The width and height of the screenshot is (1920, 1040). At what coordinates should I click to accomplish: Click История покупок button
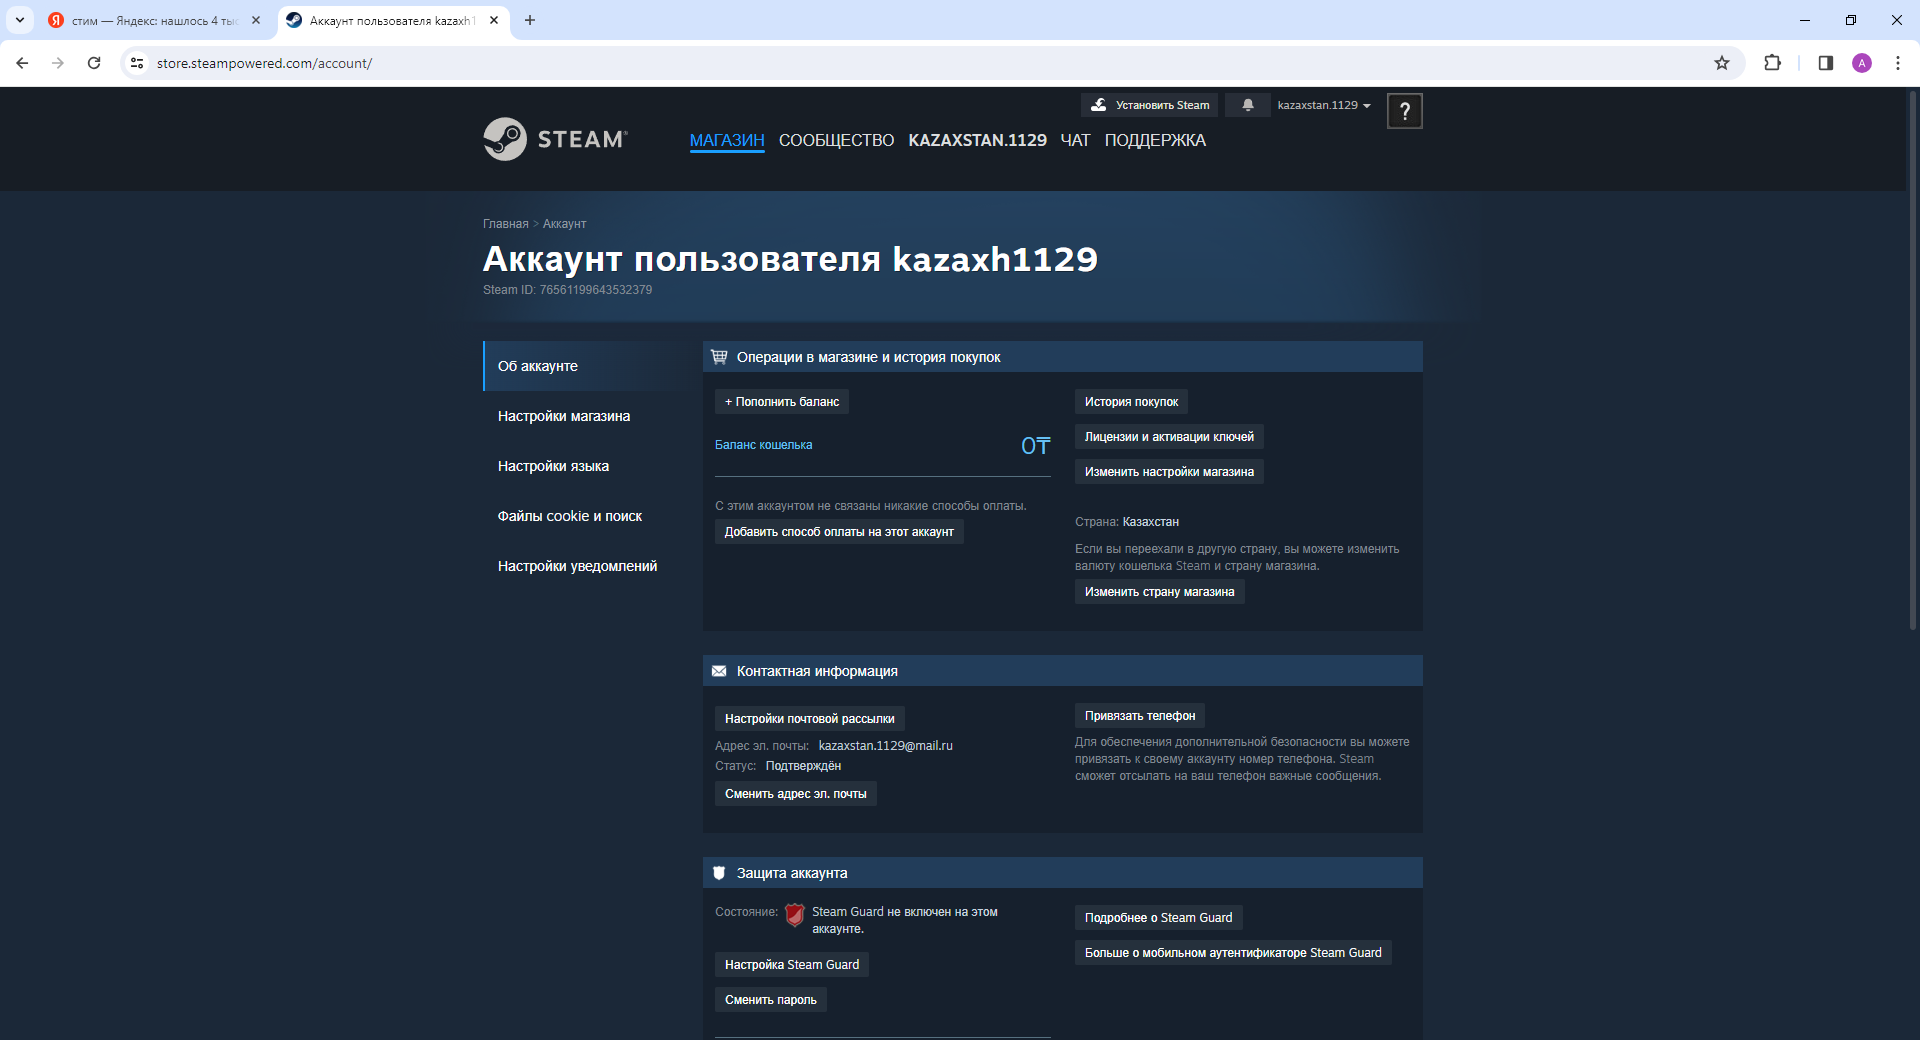[x=1131, y=402]
